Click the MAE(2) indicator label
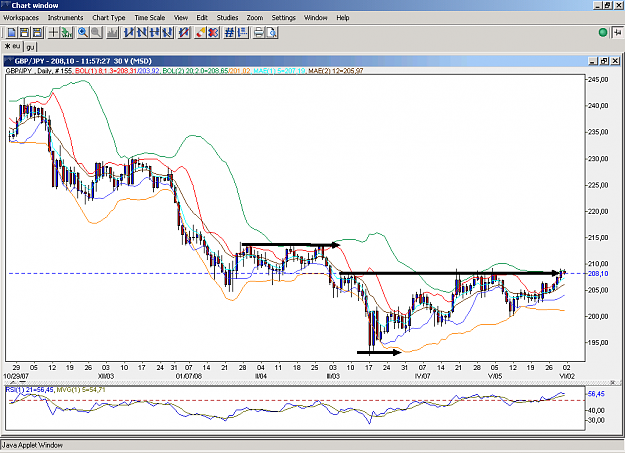The height and width of the screenshot is (453, 625). pyautogui.click(x=336, y=71)
